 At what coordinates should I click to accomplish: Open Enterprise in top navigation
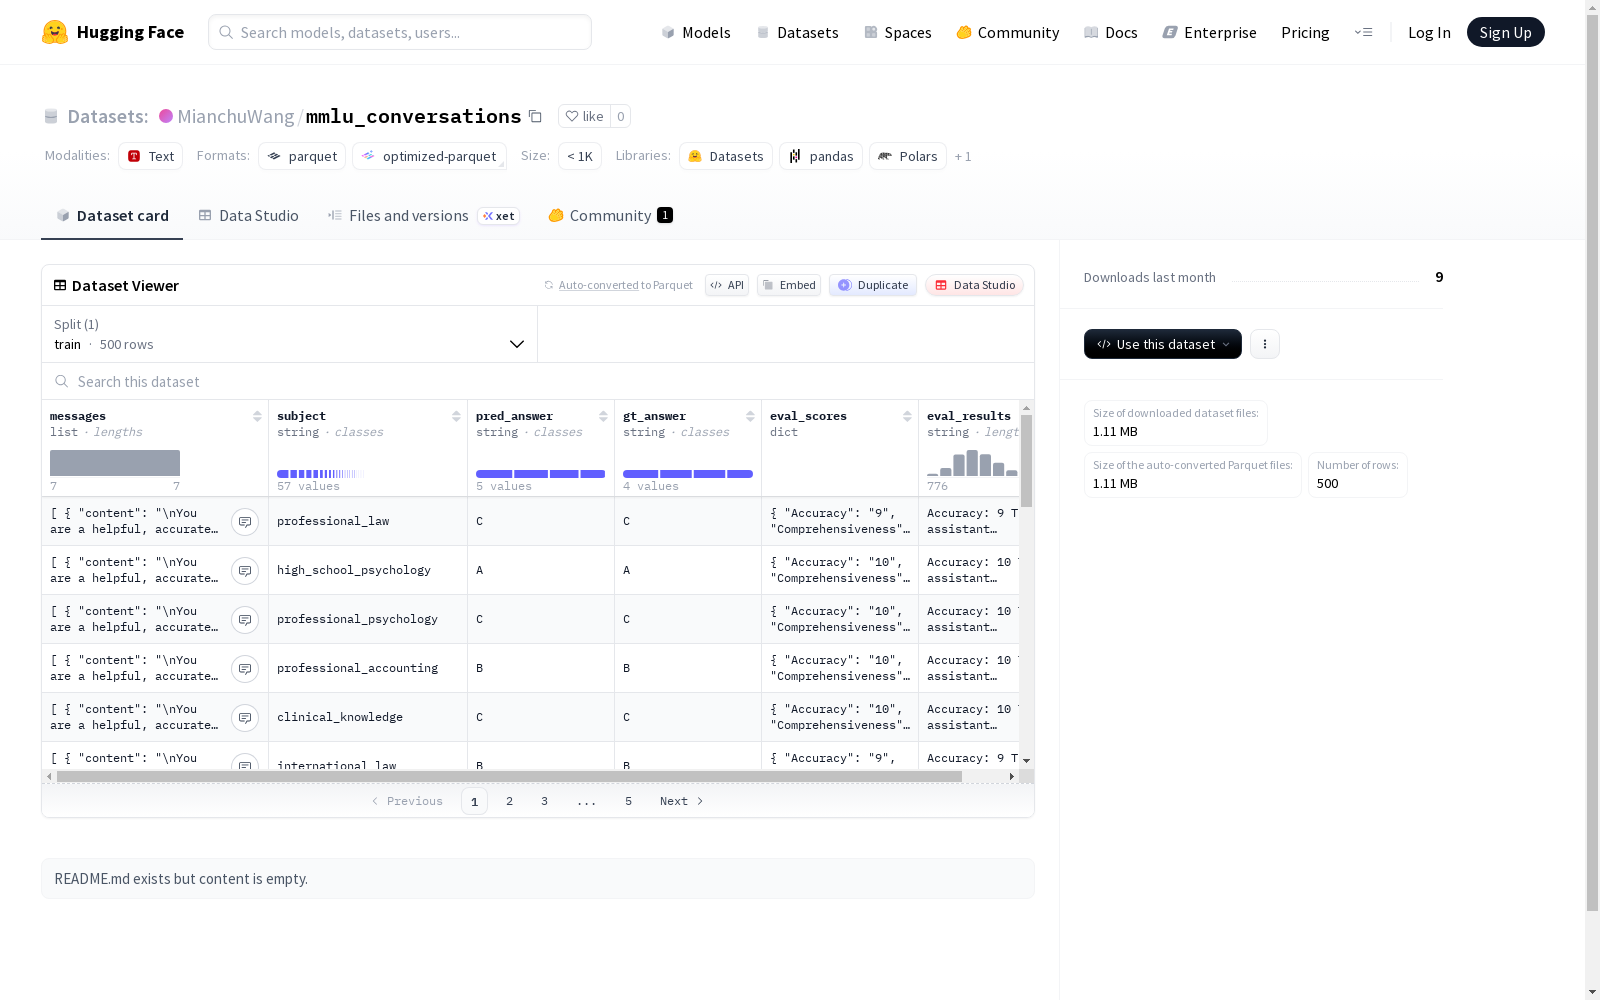click(x=1209, y=32)
